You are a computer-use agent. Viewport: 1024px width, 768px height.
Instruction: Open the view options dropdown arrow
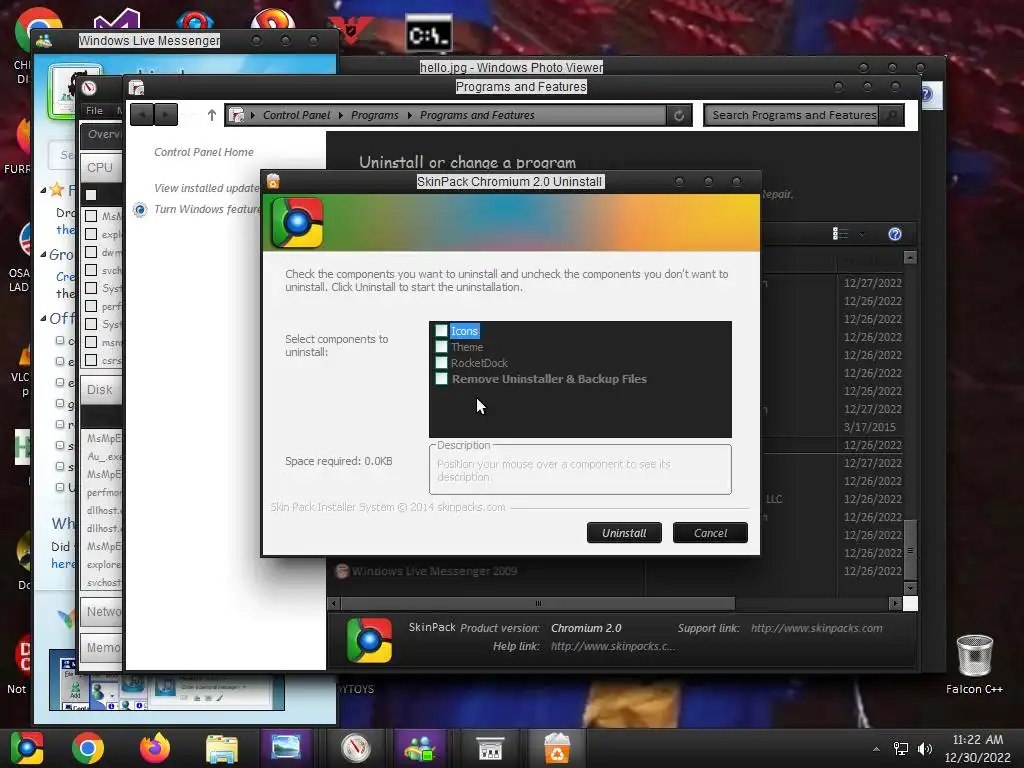862,234
